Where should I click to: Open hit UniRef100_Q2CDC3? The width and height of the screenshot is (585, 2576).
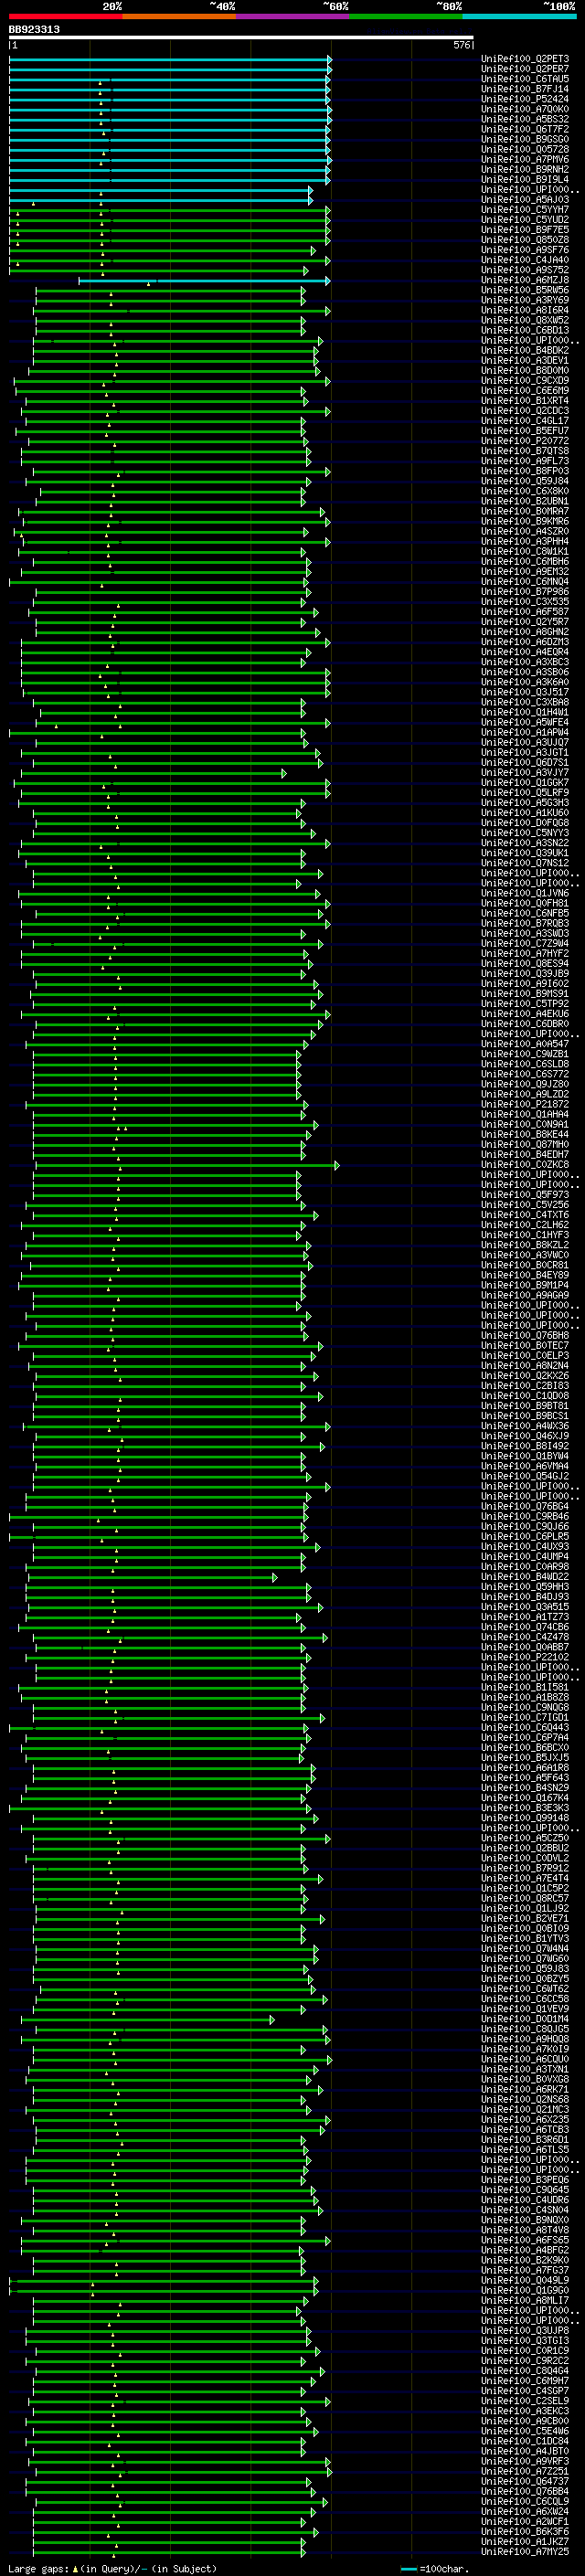[525, 411]
